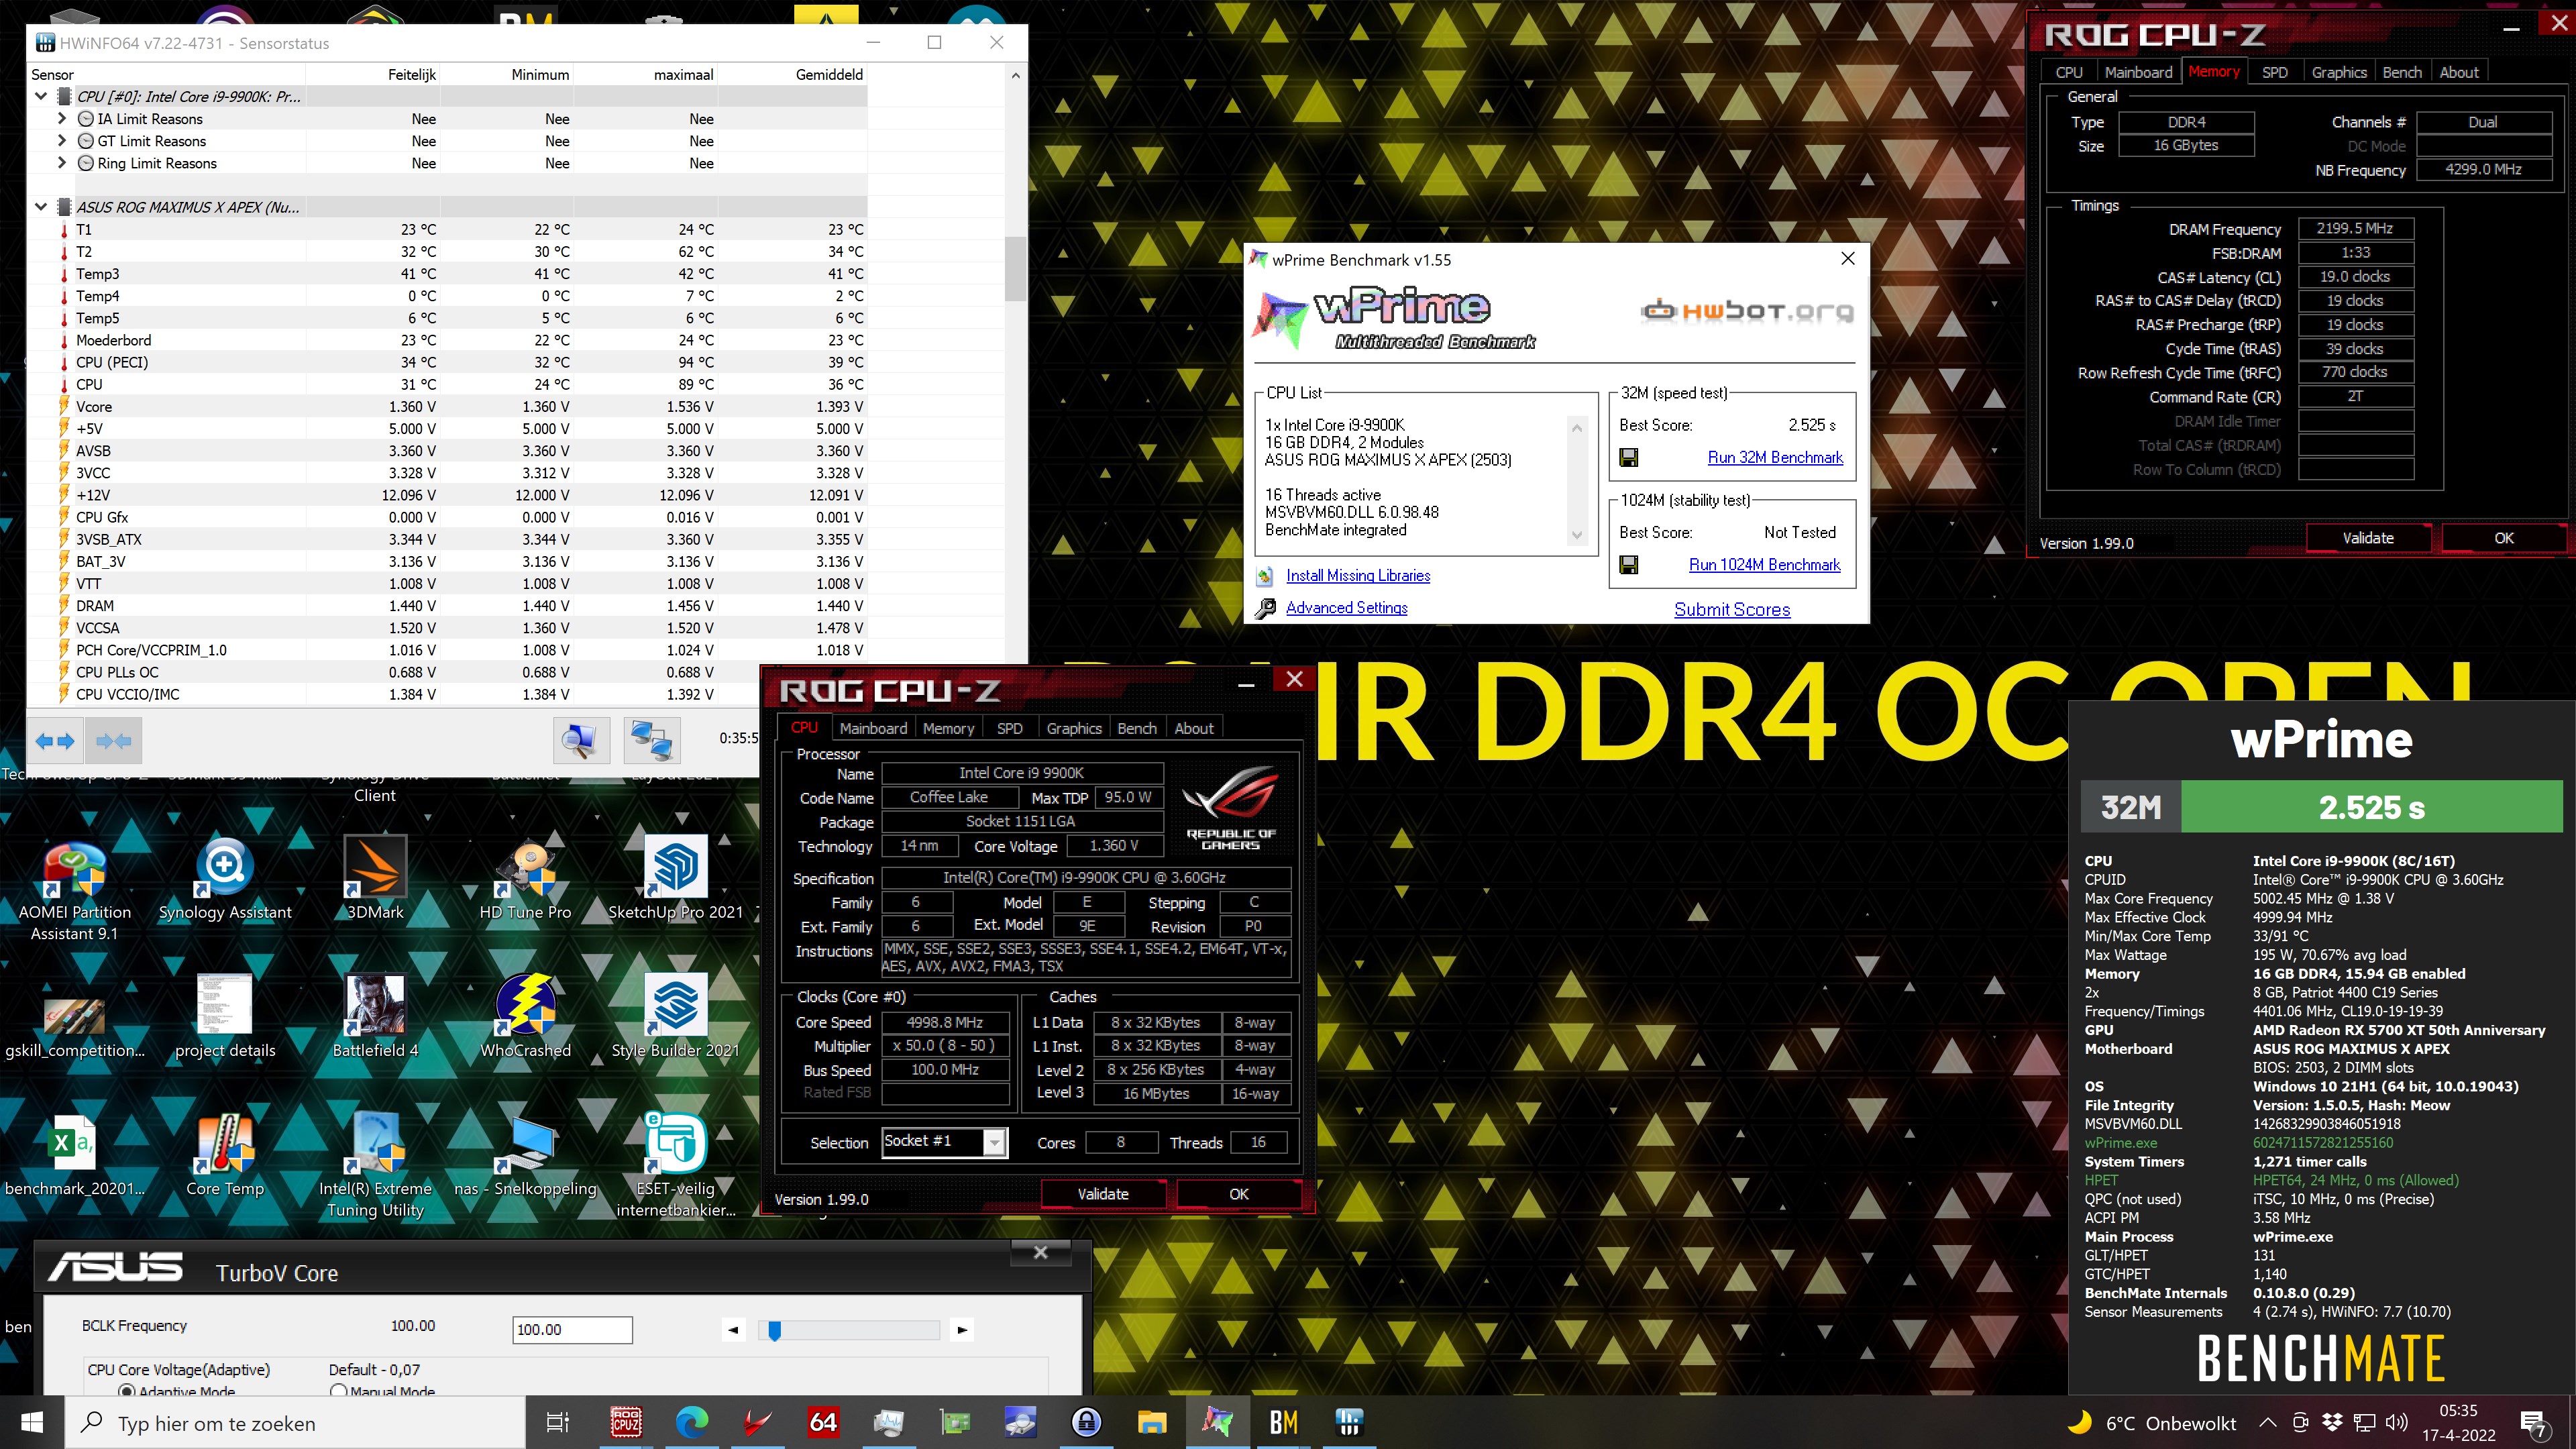Click the save icon under 1024M Best Score

(x=1629, y=565)
